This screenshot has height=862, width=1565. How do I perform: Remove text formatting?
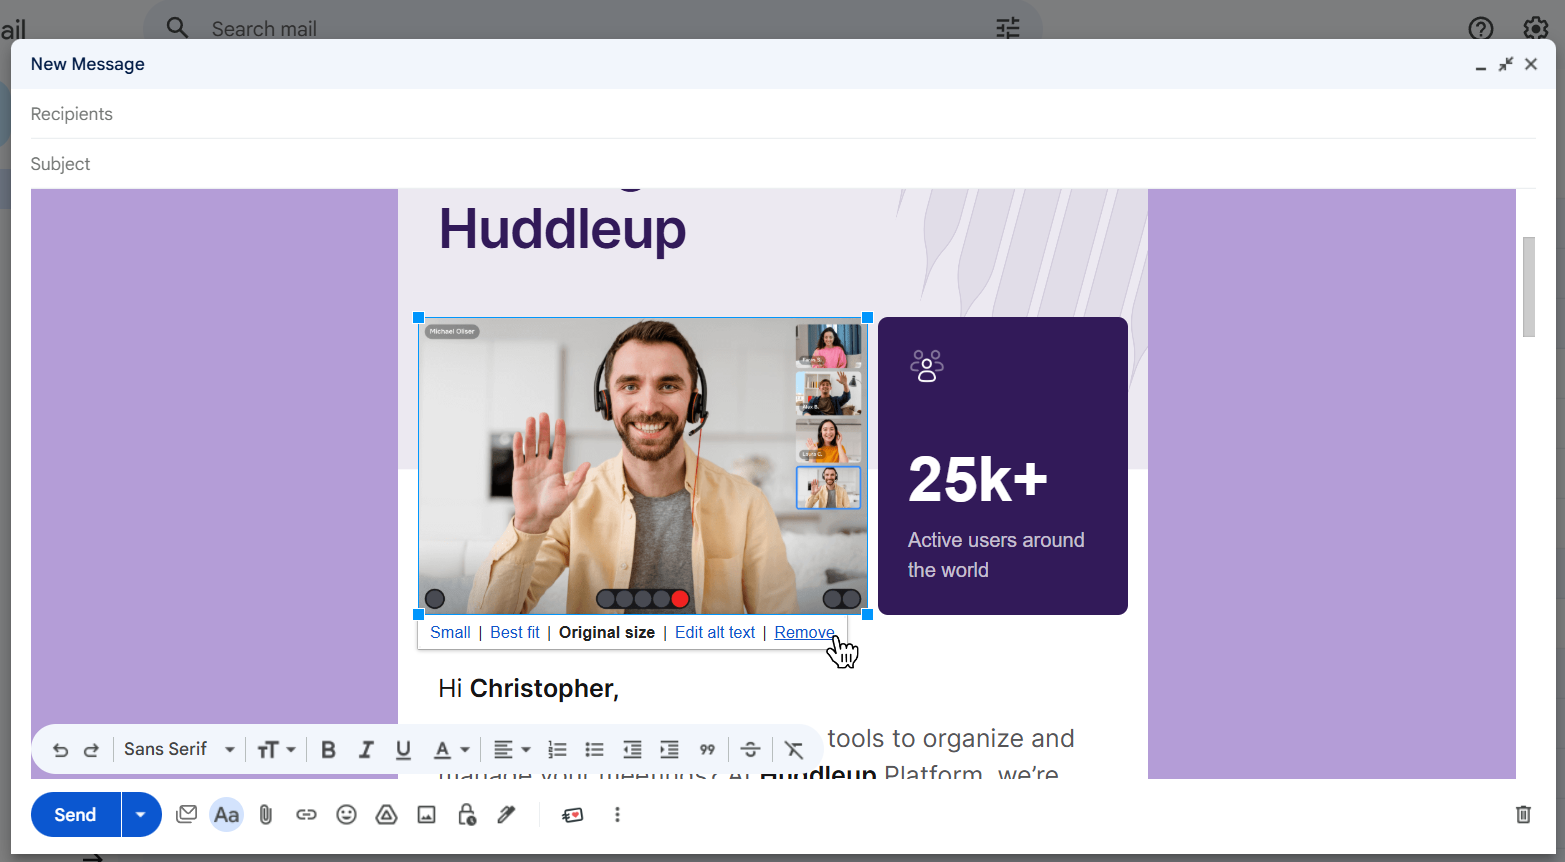coord(794,750)
